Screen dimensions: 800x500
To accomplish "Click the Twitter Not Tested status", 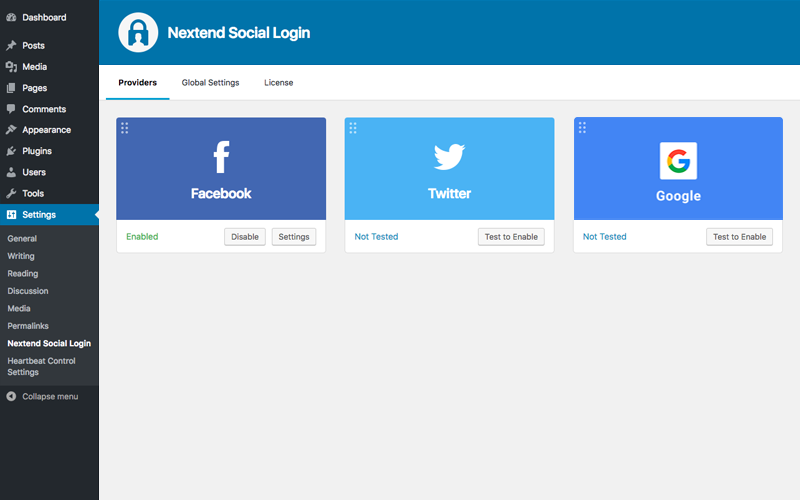I will click(377, 237).
